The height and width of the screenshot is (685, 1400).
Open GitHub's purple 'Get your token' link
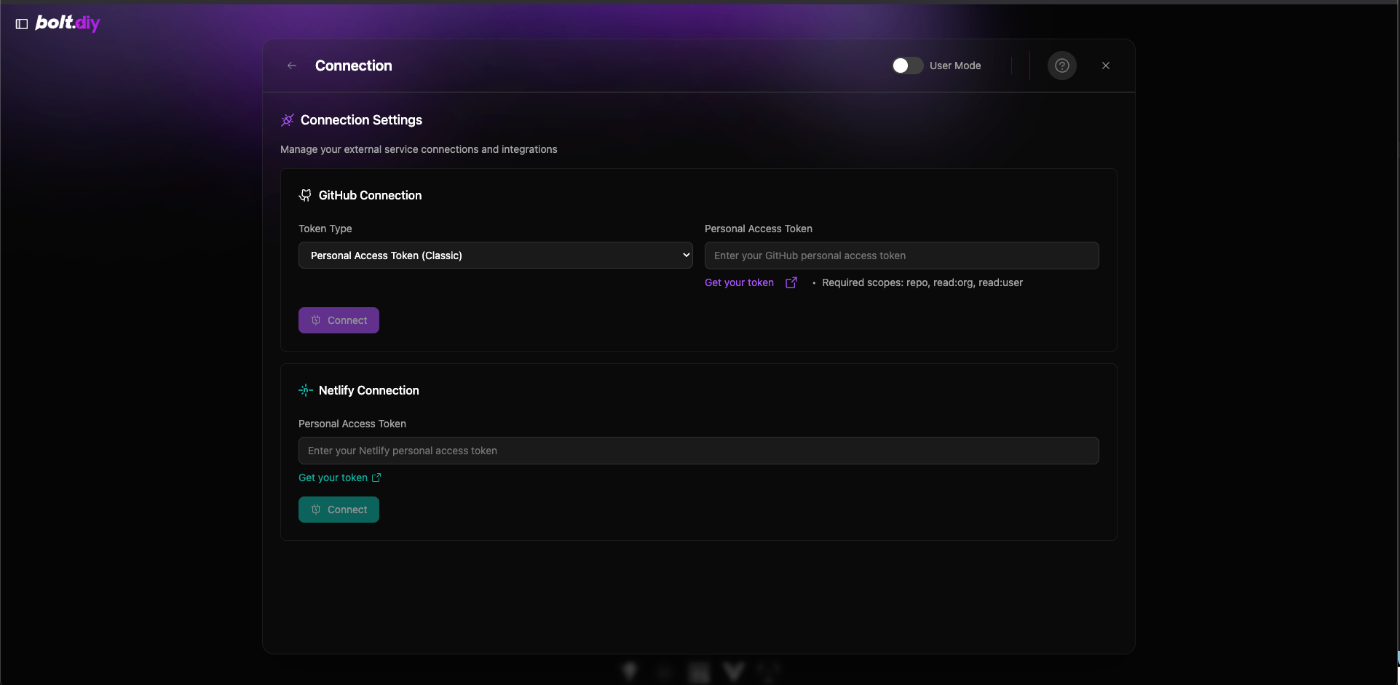739,283
